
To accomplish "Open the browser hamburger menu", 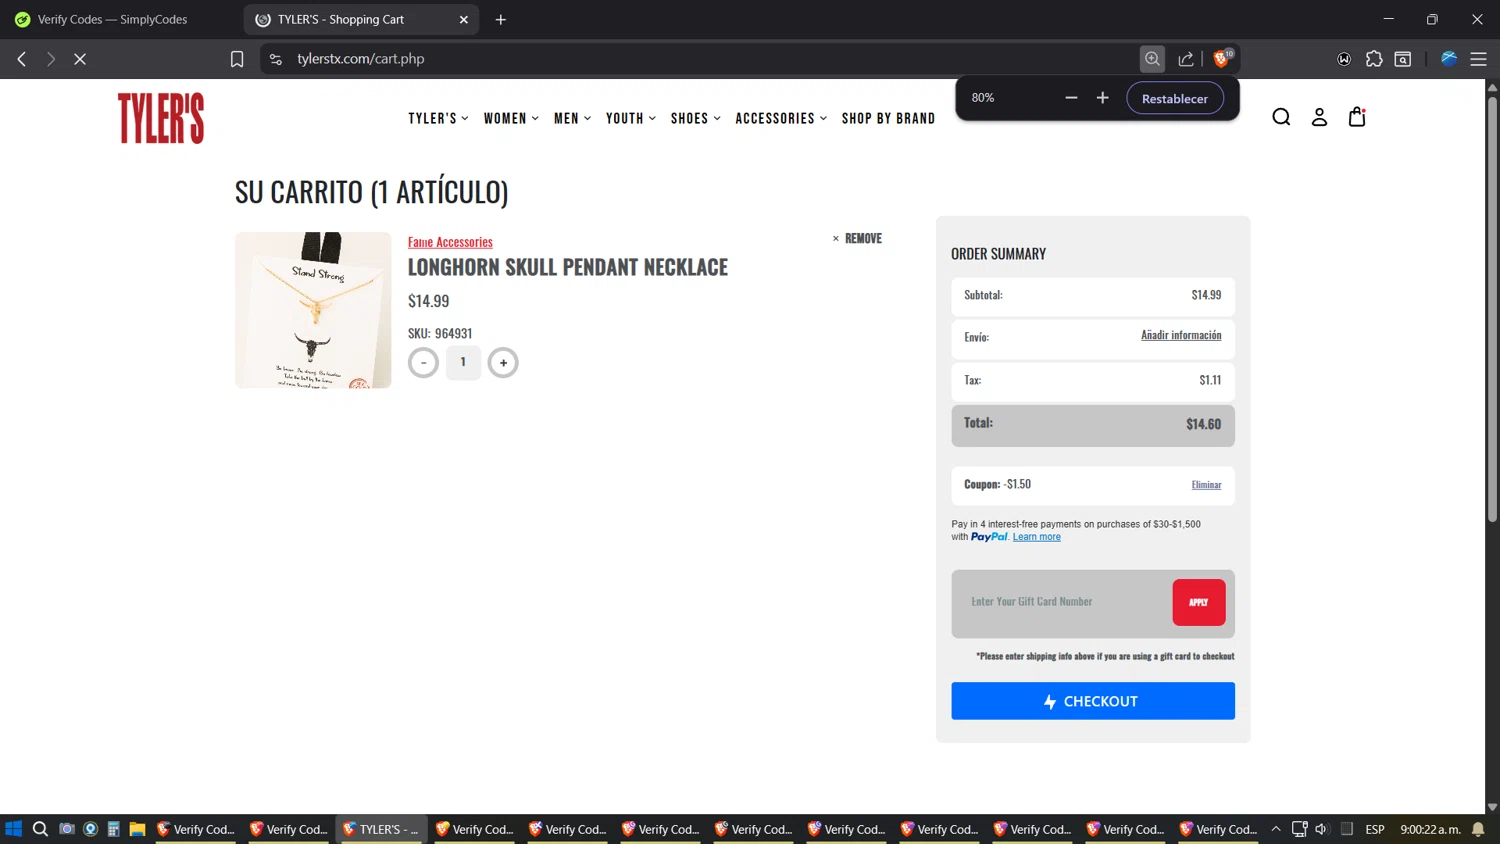I will click(1478, 59).
